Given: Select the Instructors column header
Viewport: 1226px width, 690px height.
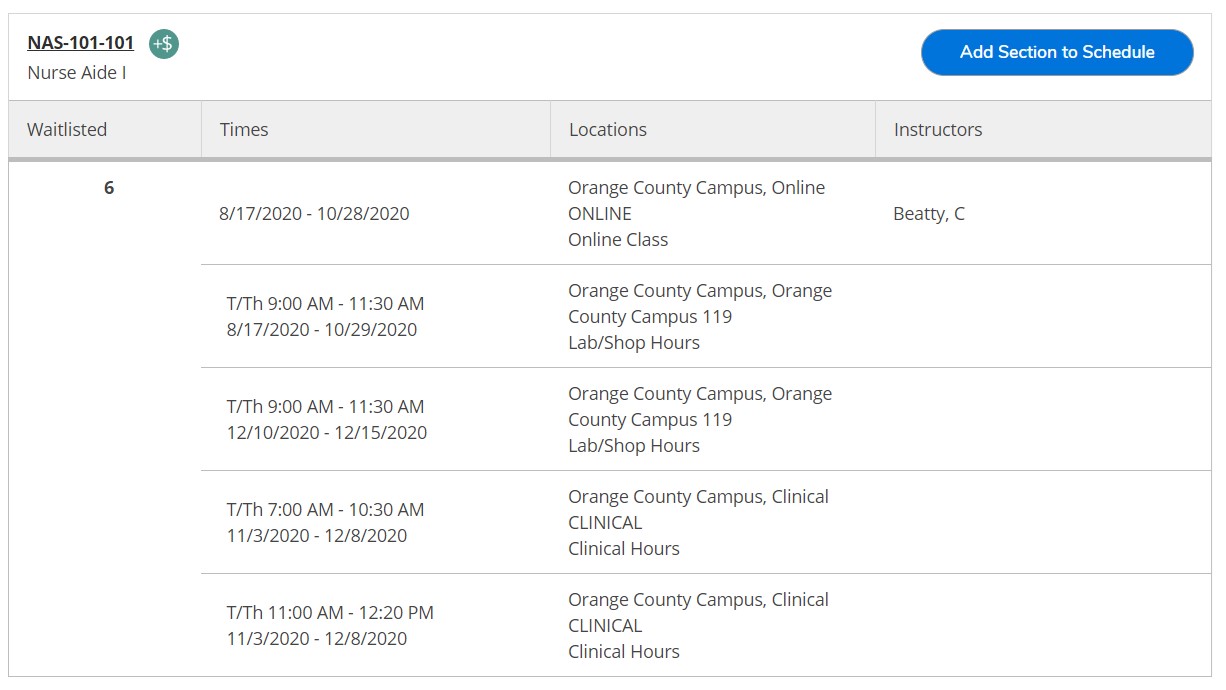Looking at the screenshot, I should pos(937,129).
